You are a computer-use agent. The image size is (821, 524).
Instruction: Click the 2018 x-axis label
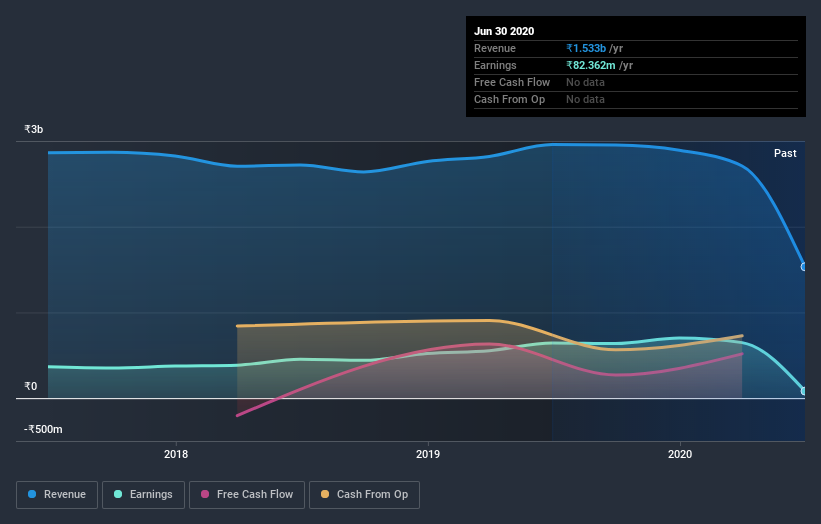[x=176, y=454]
